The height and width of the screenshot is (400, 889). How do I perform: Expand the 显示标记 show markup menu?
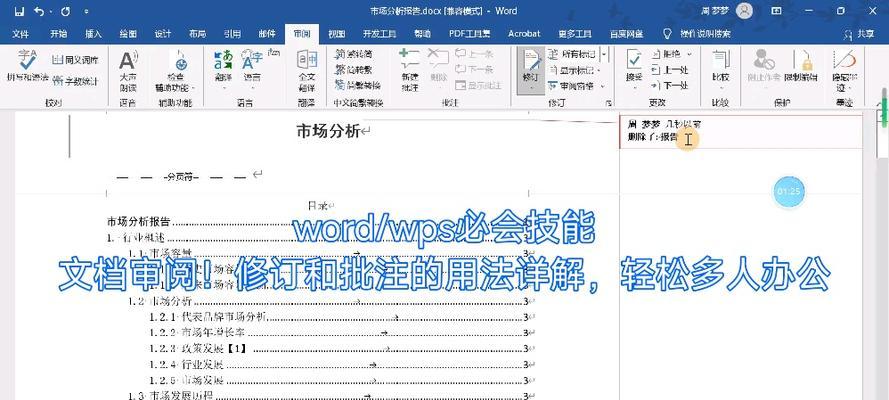[x=574, y=70]
